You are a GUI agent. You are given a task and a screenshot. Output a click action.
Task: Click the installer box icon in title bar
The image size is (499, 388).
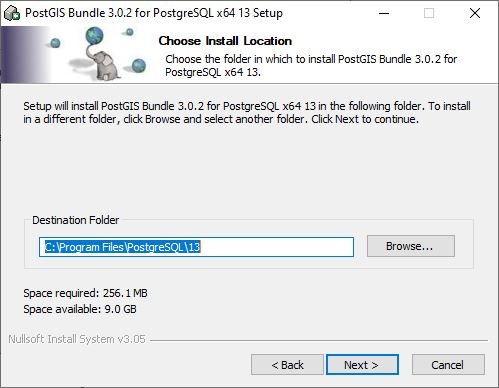pyautogui.click(x=12, y=13)
